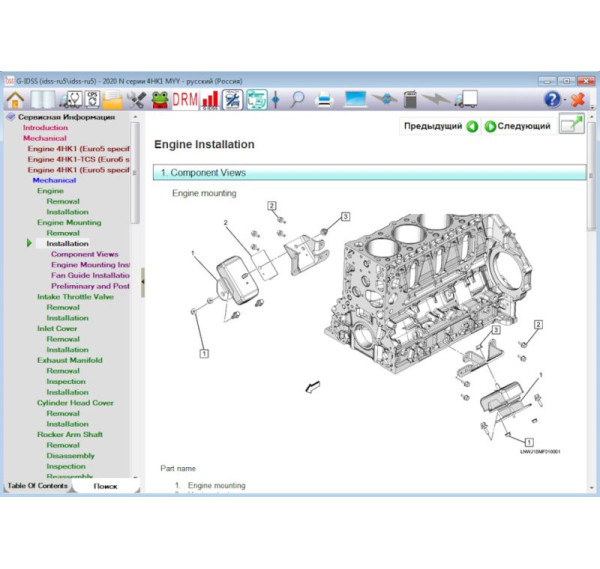Switch to the Поиск tab
This screenshot has height=569, width=600.
(105, 486)
